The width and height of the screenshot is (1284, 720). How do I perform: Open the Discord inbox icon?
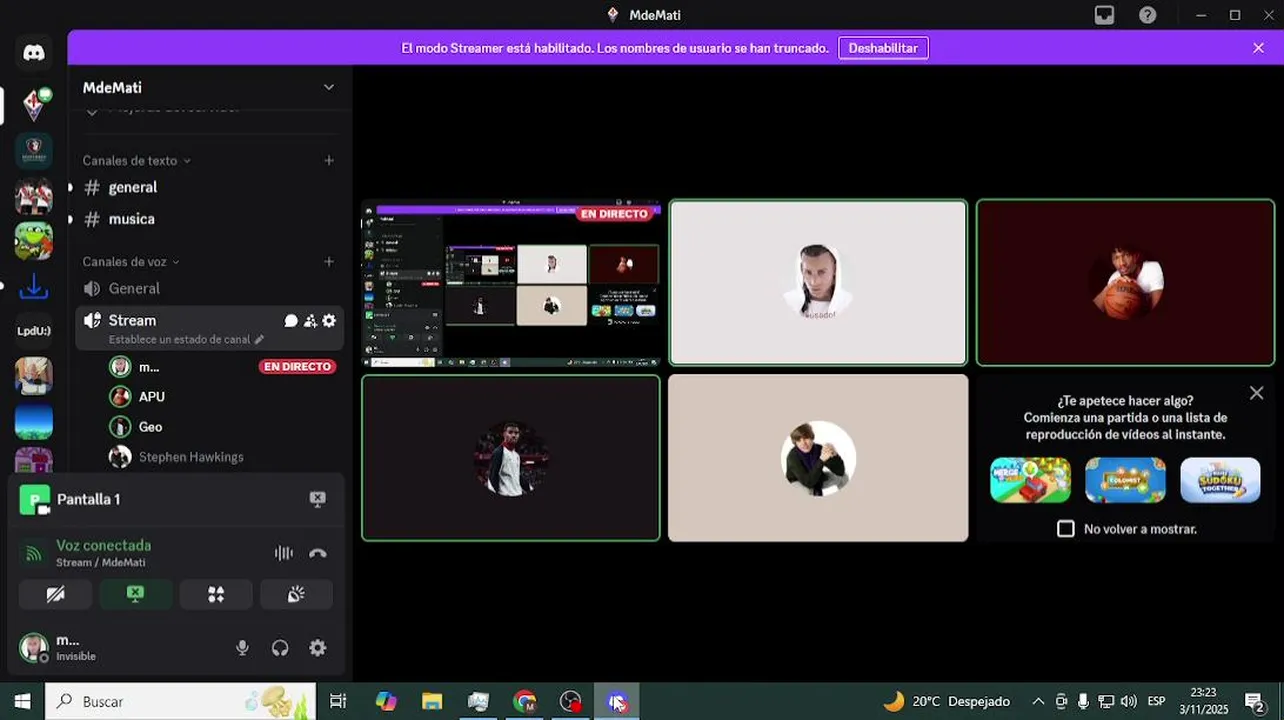(1104, 15)
